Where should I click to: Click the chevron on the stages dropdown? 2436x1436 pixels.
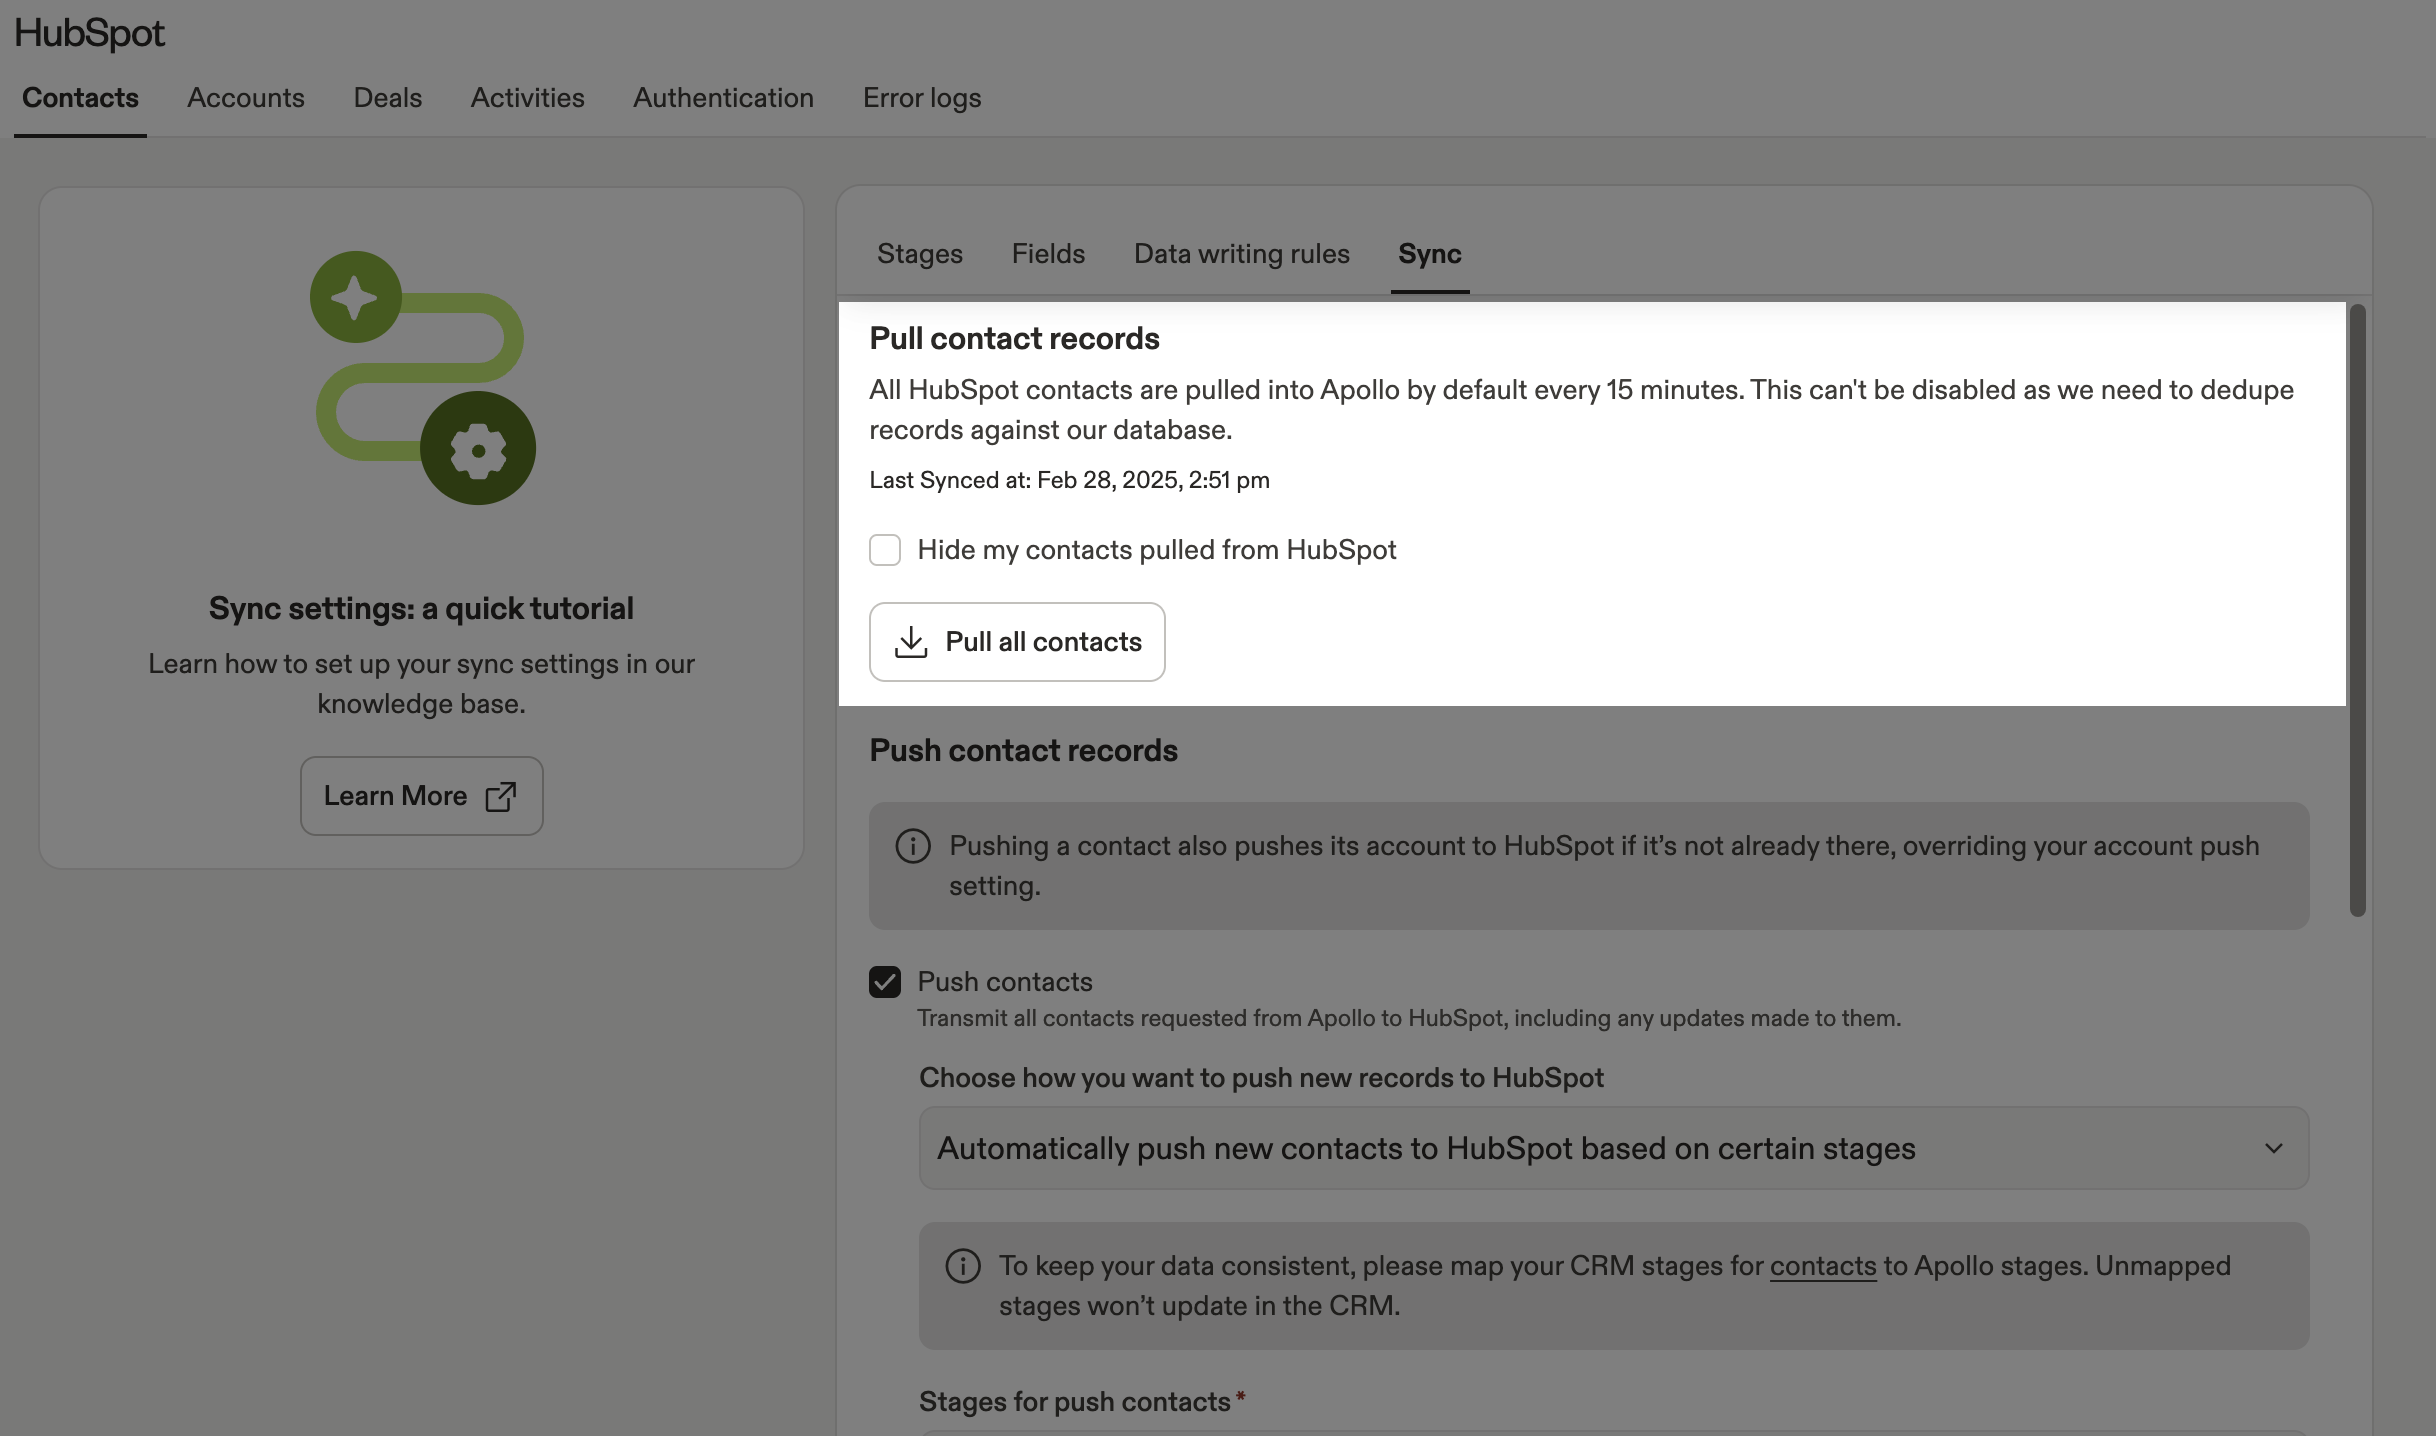[2274, 1147]
